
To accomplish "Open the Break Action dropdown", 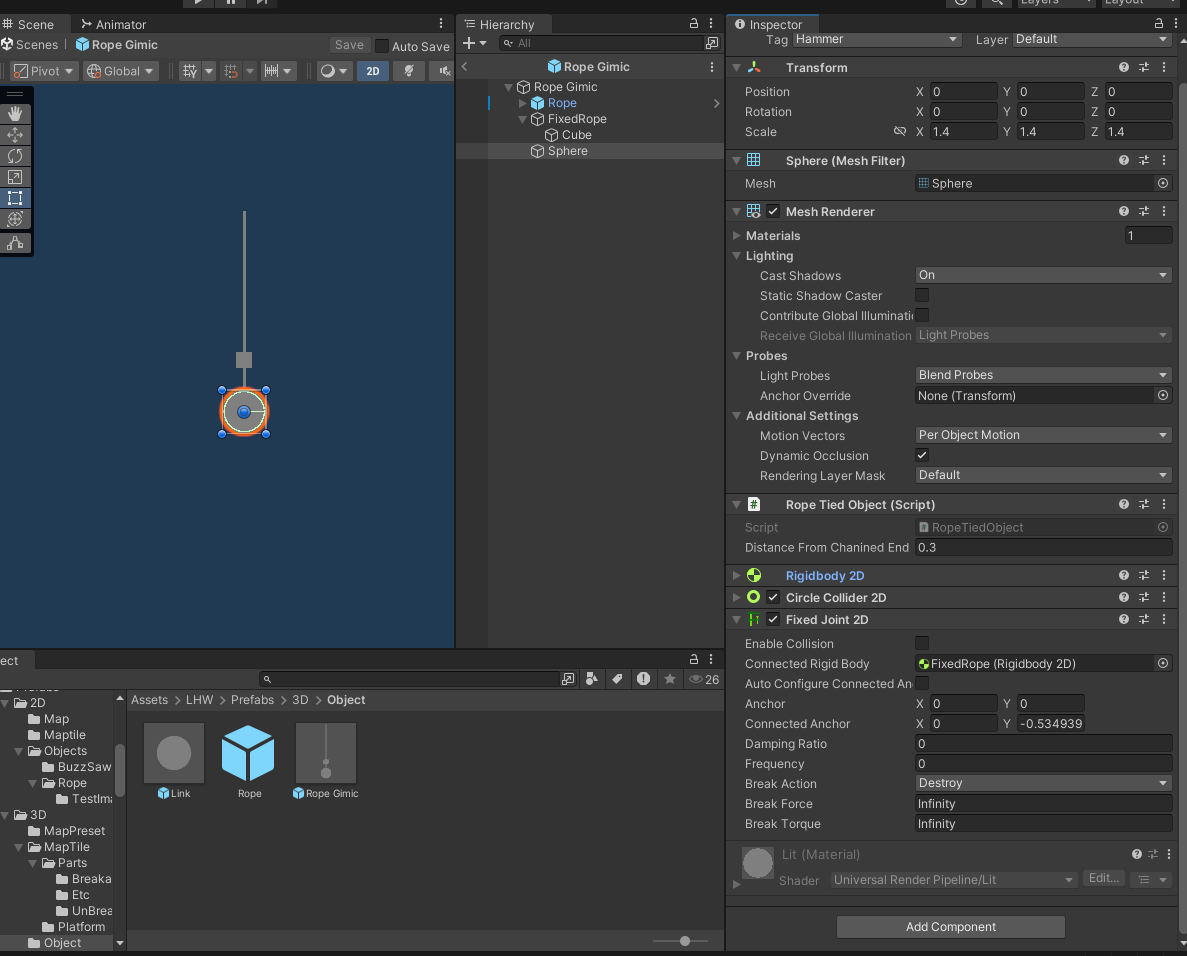I will tap(1043, 783).
